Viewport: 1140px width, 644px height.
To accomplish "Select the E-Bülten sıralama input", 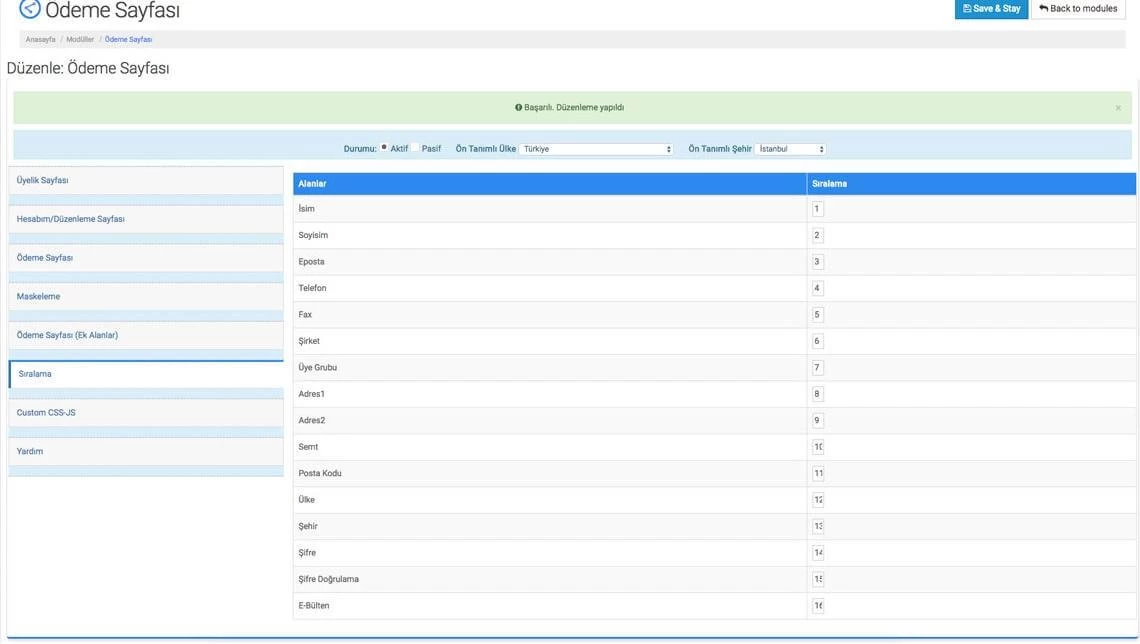I will coord(817,604).
